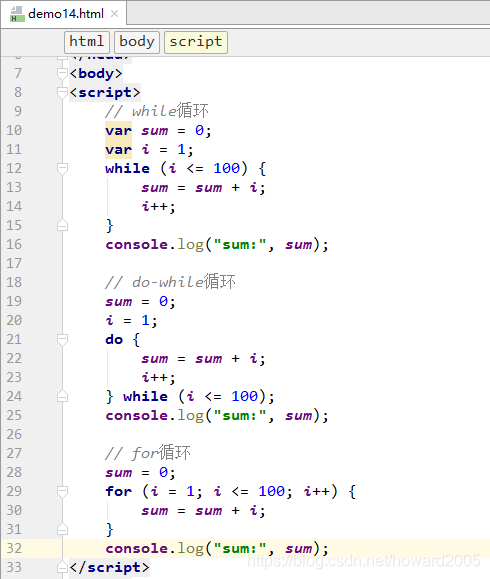
Task: Click 'sum = 0;' on line 19
Action: point(140,302)
